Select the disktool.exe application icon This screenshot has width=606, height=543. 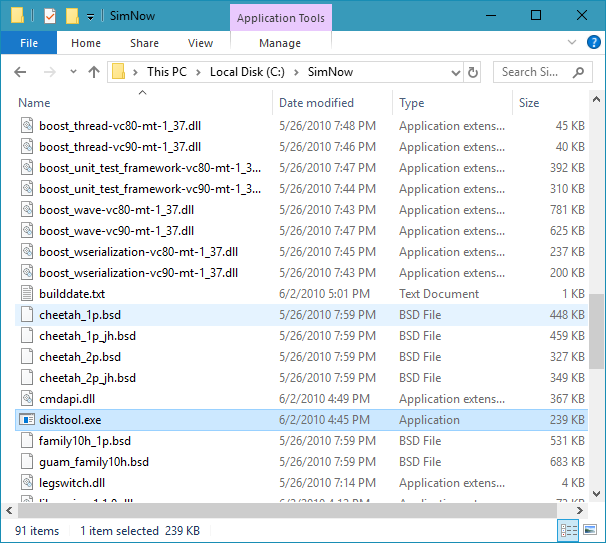(x=27, y=420)
